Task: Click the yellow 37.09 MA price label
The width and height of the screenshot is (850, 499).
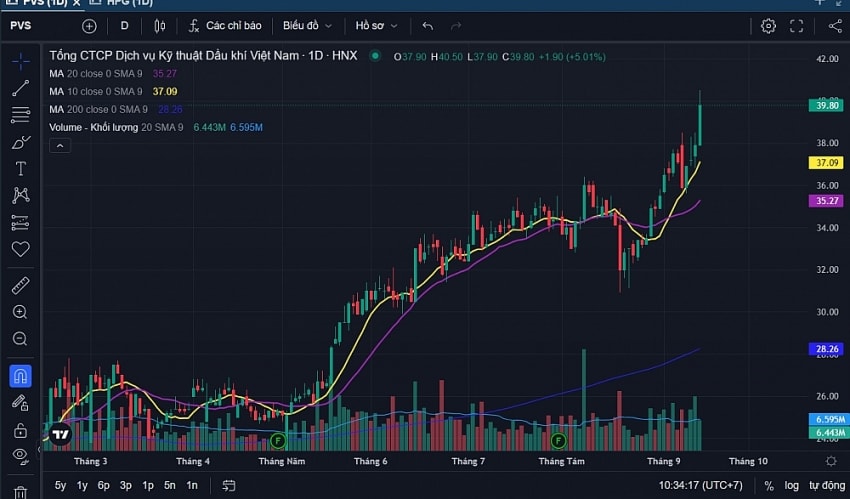Action: click(x=826, y=163)
